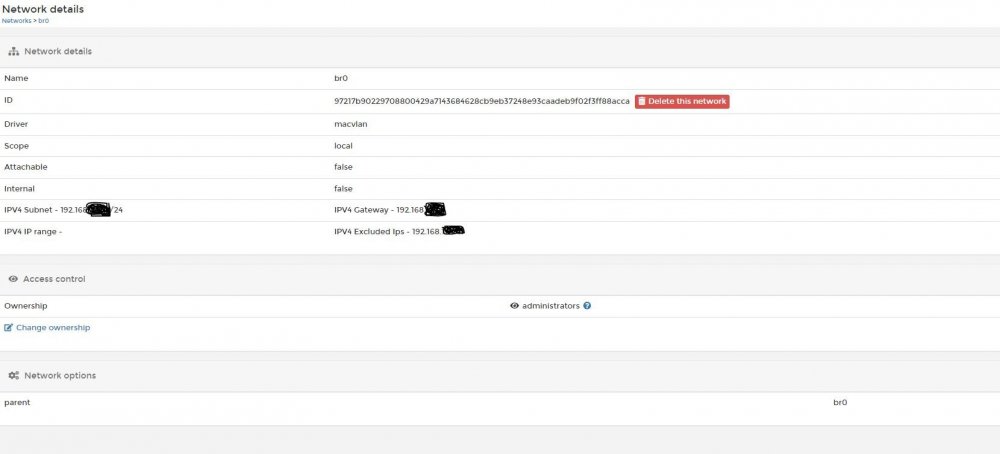Click the parent option label
Image resolution: width=1000 pixels, height=454 pixels.
(17, 403)
